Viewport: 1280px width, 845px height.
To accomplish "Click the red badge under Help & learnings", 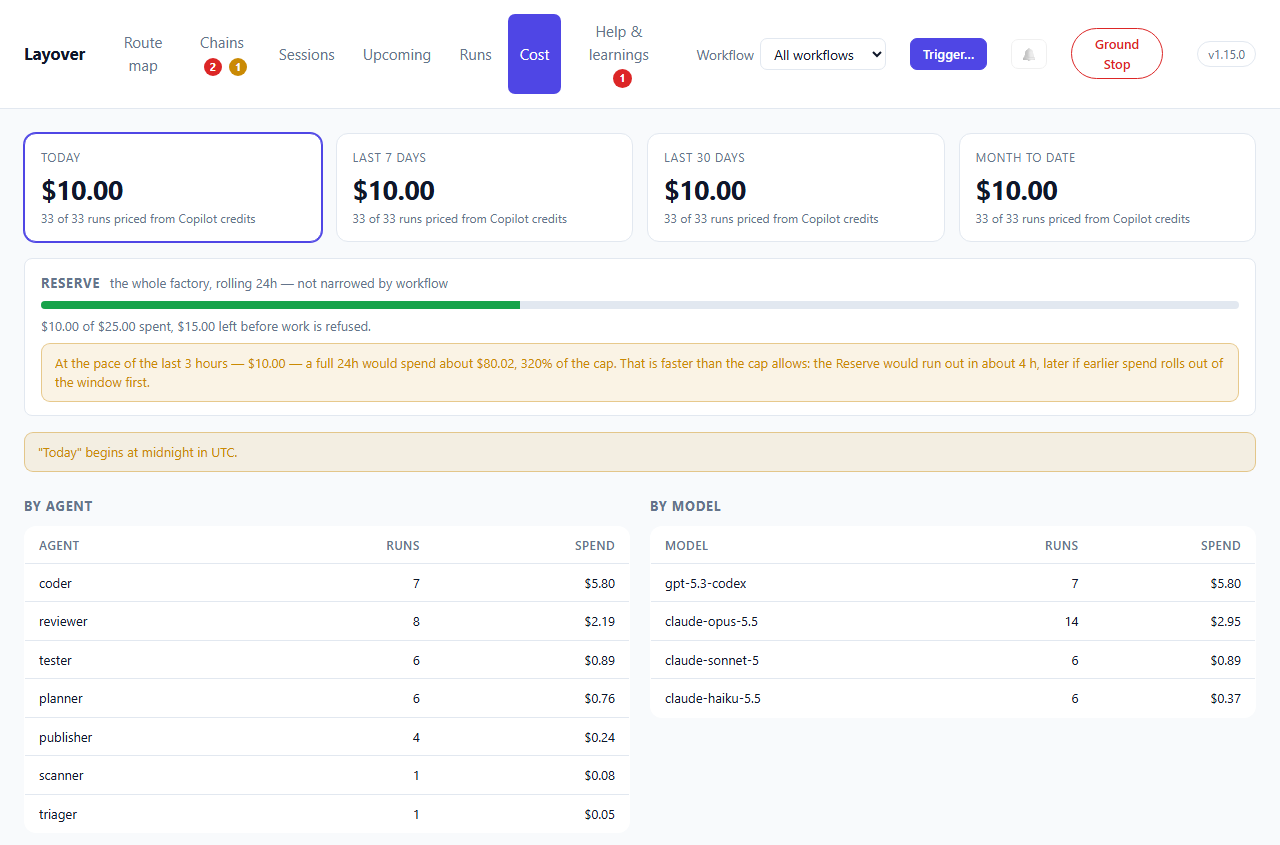I will [622, 78].
